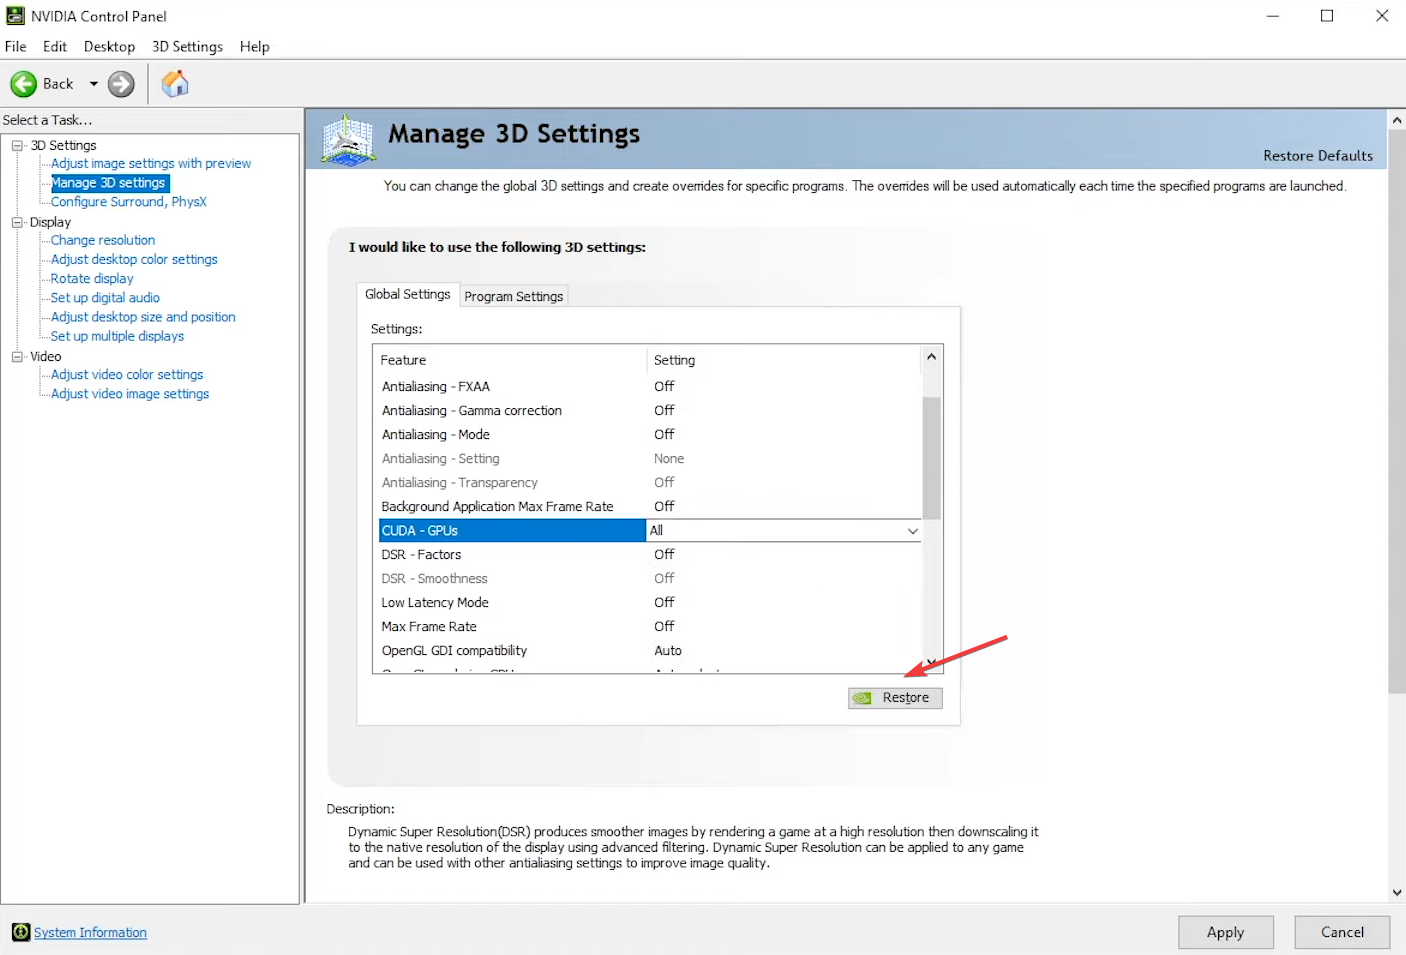Screen dimensions: 1406x955
Task: Click the settings list scrollbar thumb
Action: click(931, 457)
